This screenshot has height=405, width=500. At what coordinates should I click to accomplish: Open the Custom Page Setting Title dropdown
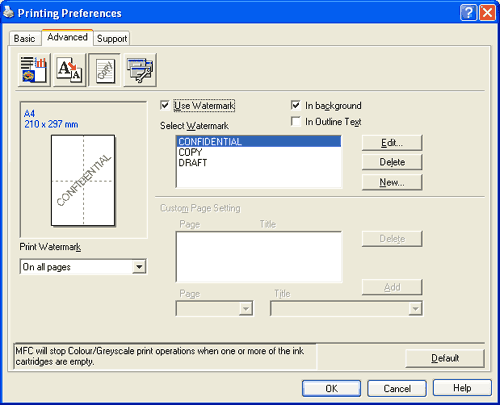click(415, 309)
